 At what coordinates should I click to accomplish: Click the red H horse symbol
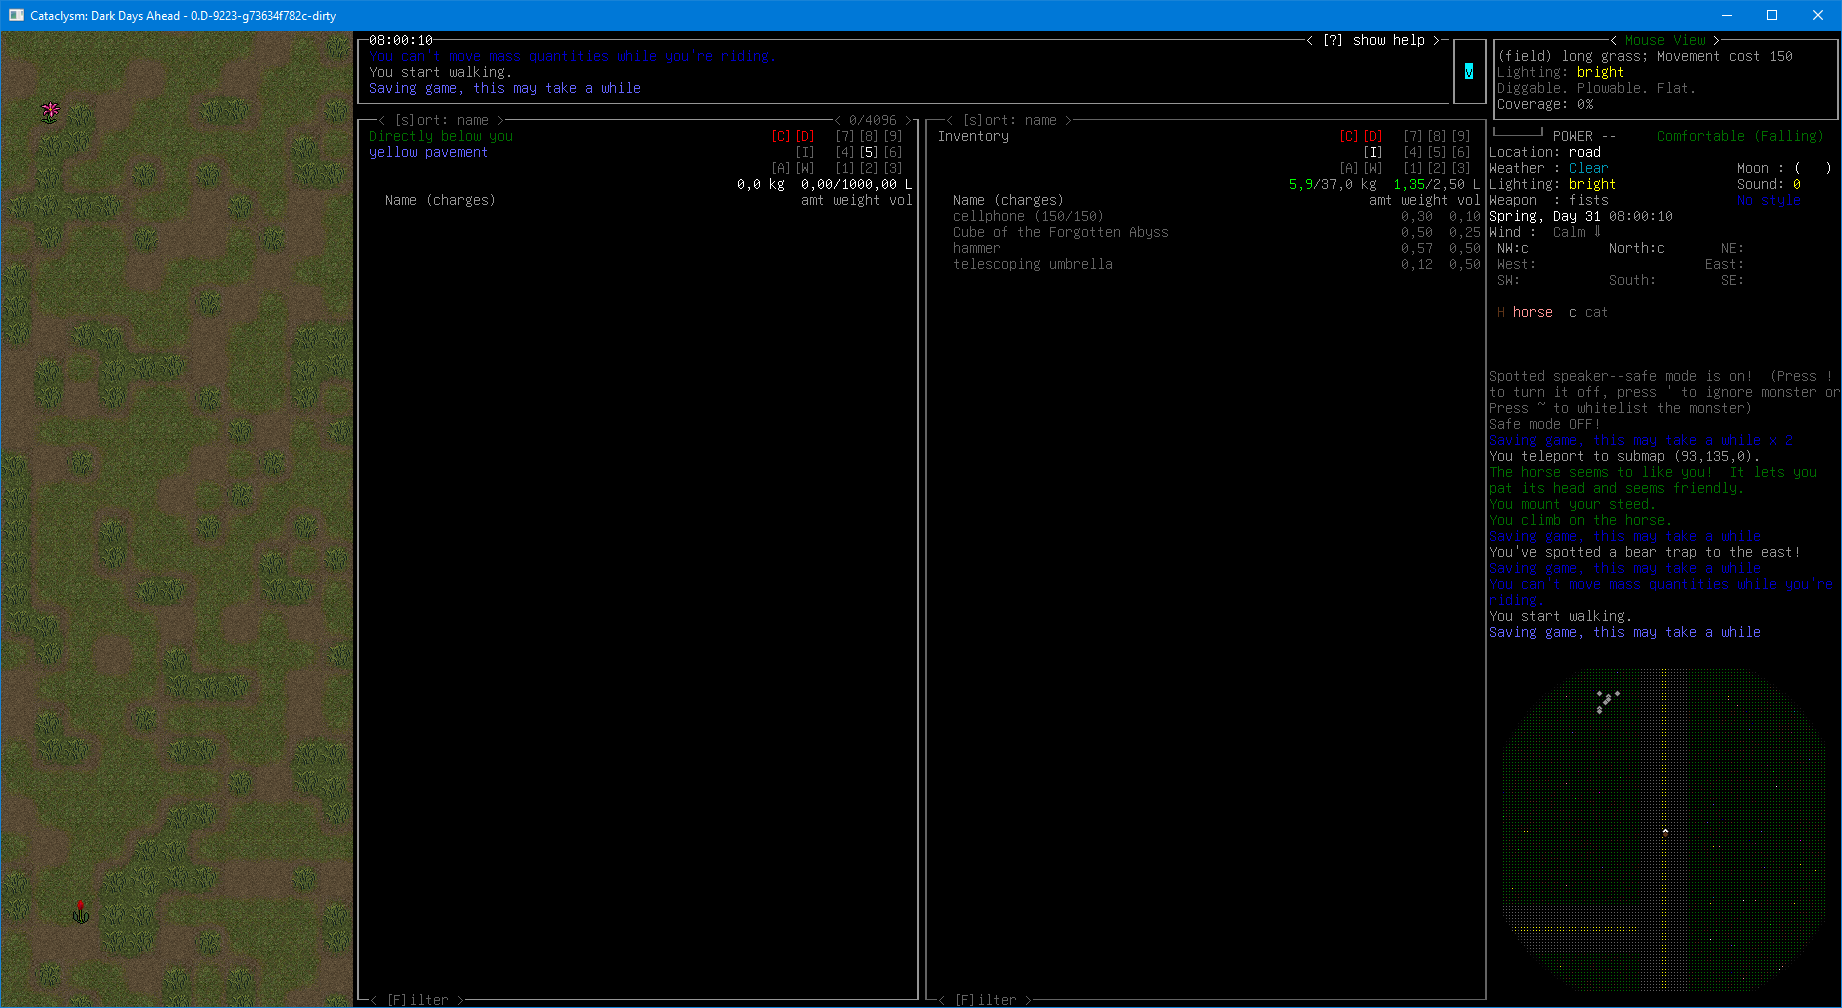1501,312
